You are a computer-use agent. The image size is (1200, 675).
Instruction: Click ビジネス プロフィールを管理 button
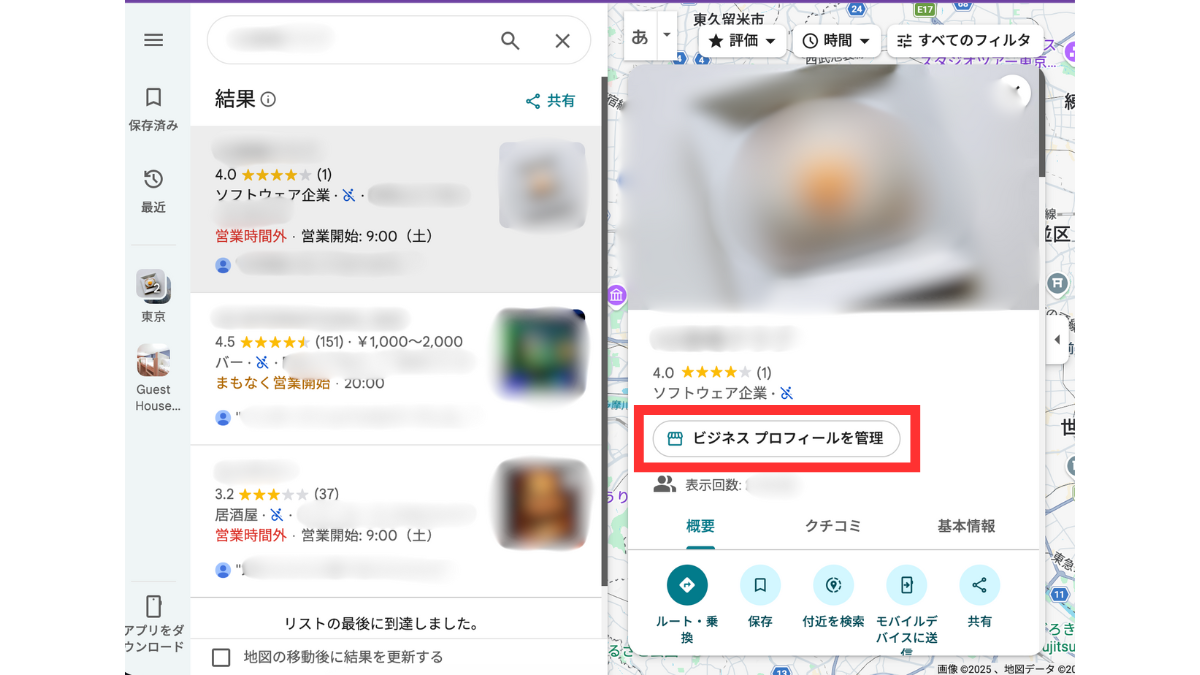coord(776,439)
